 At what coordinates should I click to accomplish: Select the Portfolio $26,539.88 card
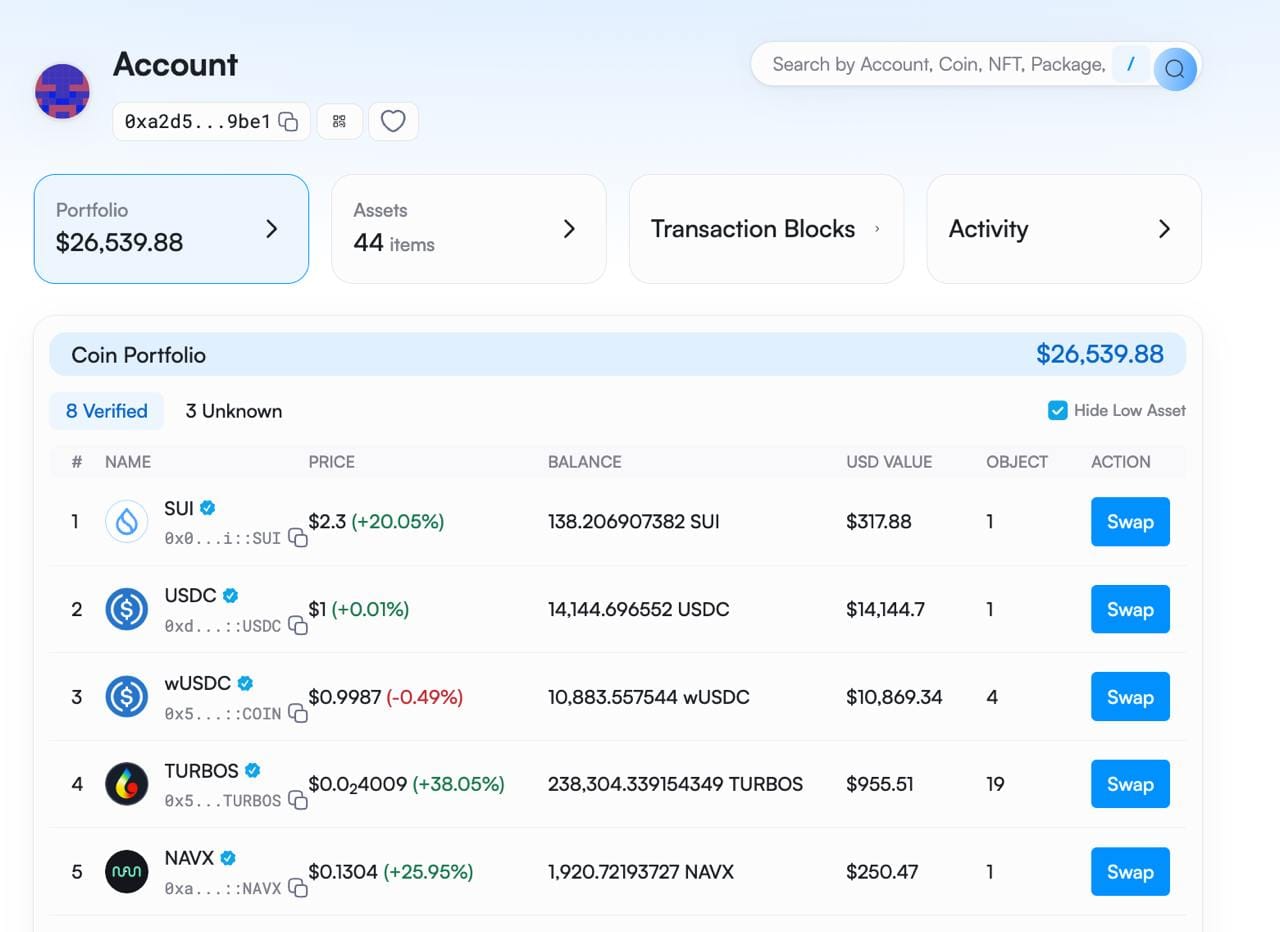(x=171, y=229)
